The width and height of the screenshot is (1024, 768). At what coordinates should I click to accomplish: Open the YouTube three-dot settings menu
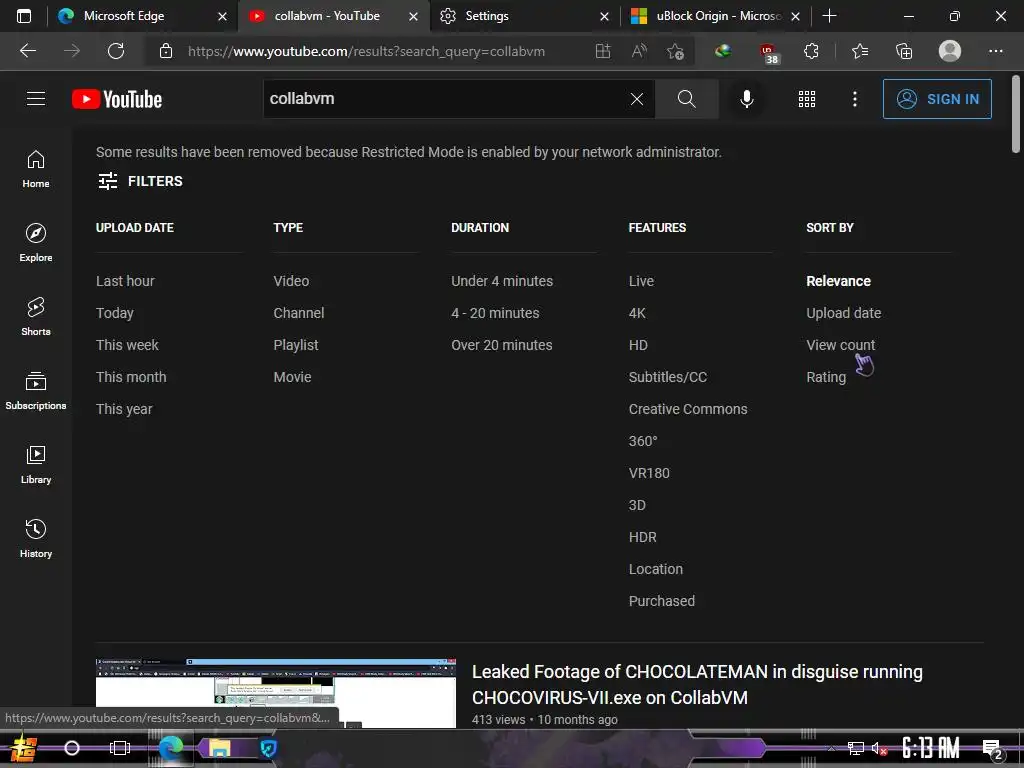point(854,99)
